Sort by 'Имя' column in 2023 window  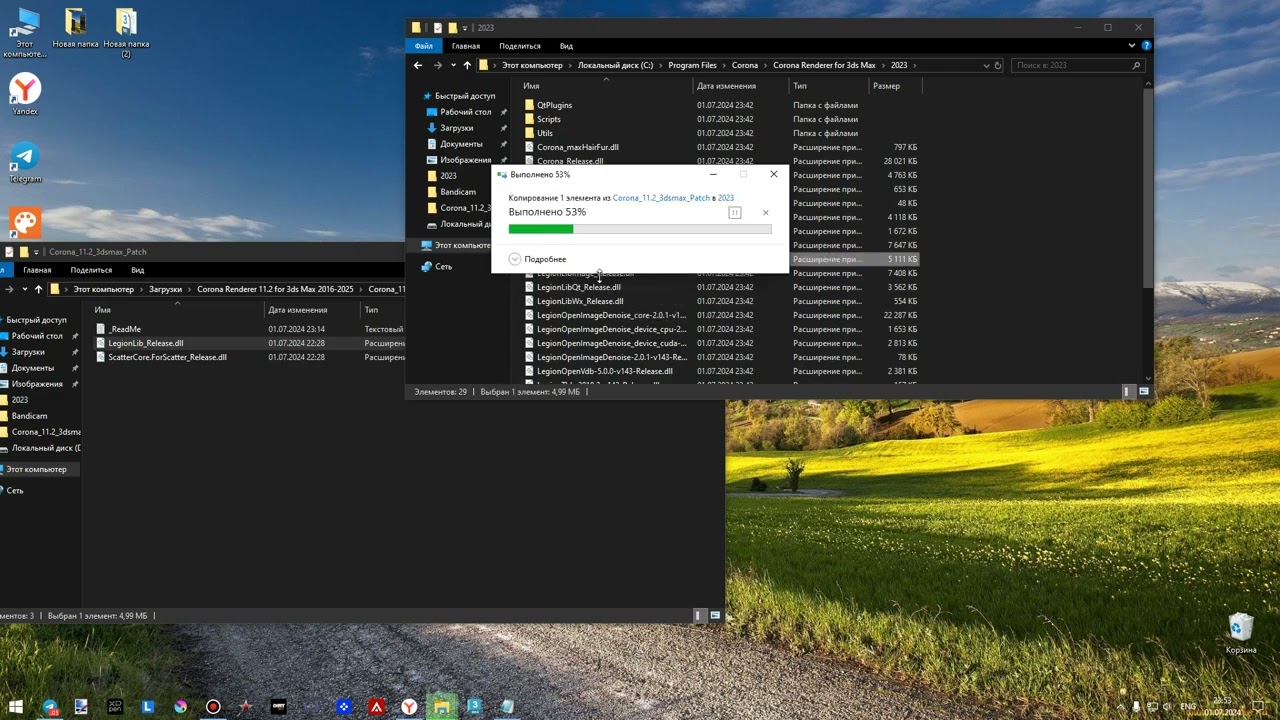point(531,86)
